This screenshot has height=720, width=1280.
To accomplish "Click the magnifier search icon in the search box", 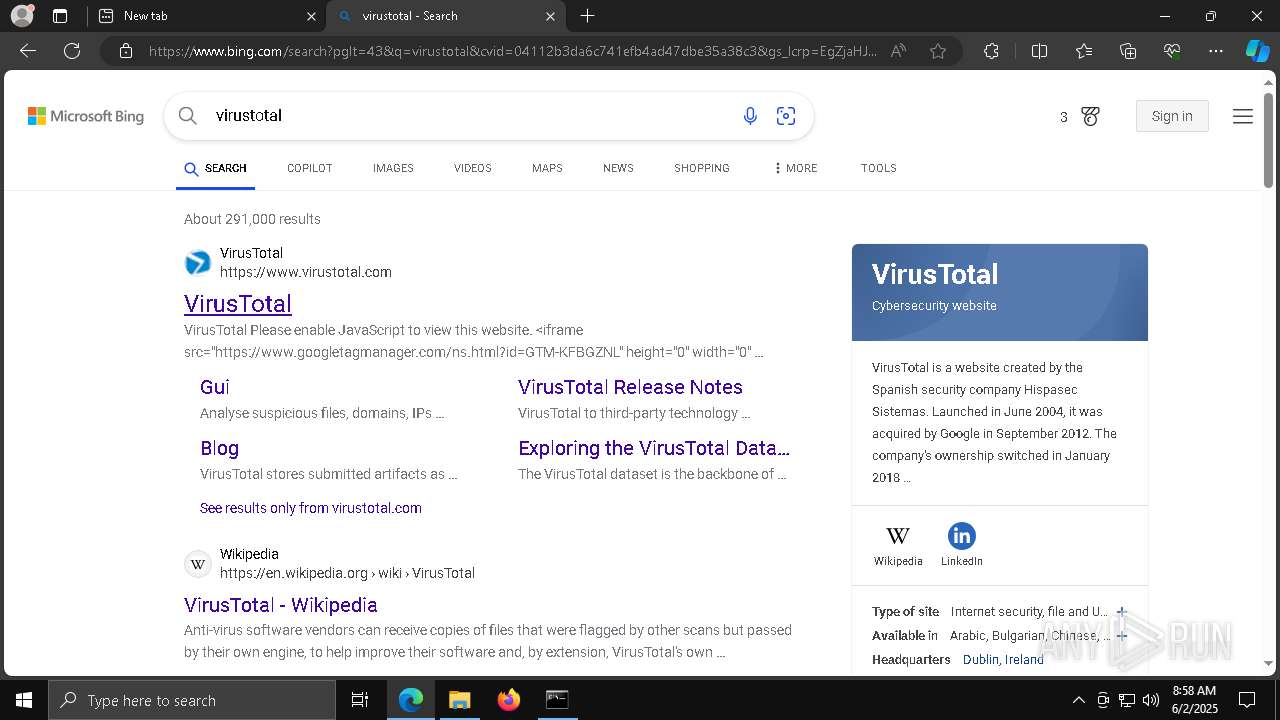I will [187, 116].
